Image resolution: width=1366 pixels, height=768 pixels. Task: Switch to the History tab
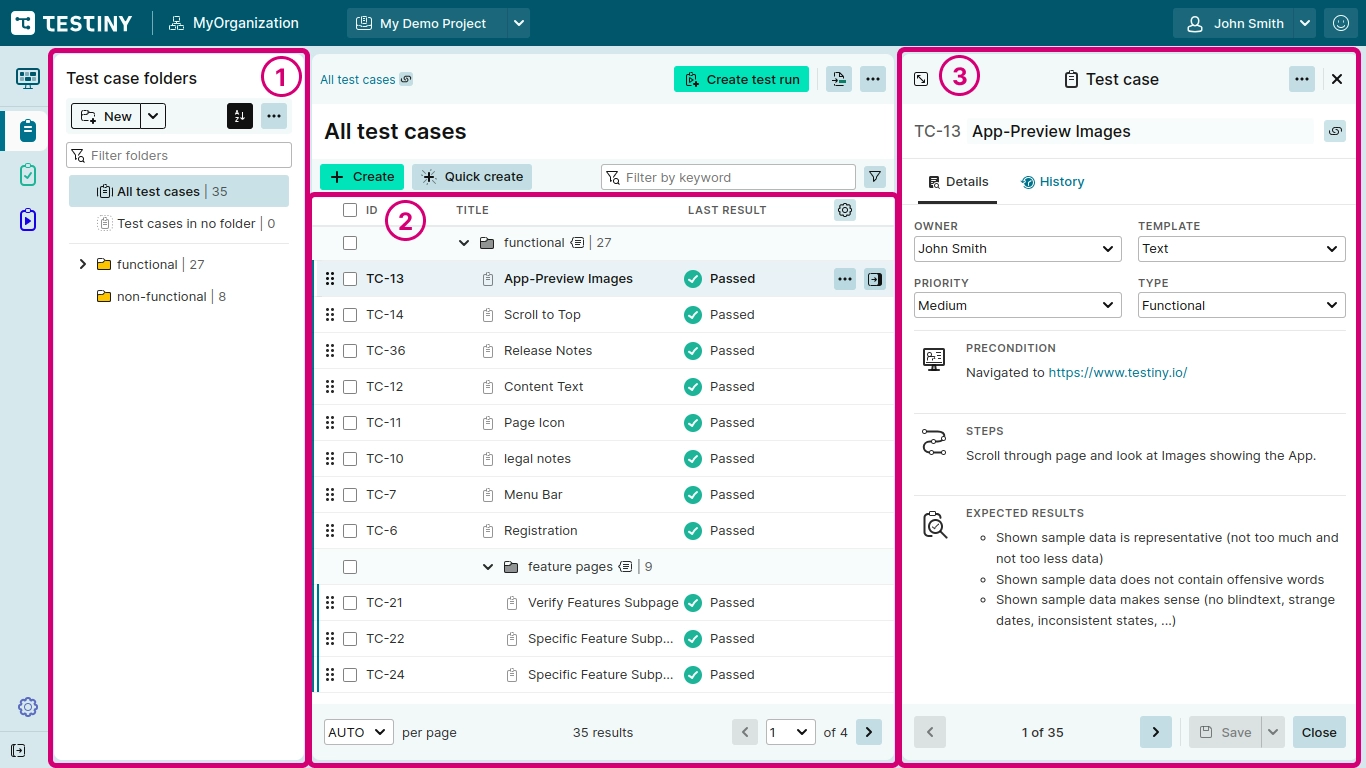(1053, 182)
